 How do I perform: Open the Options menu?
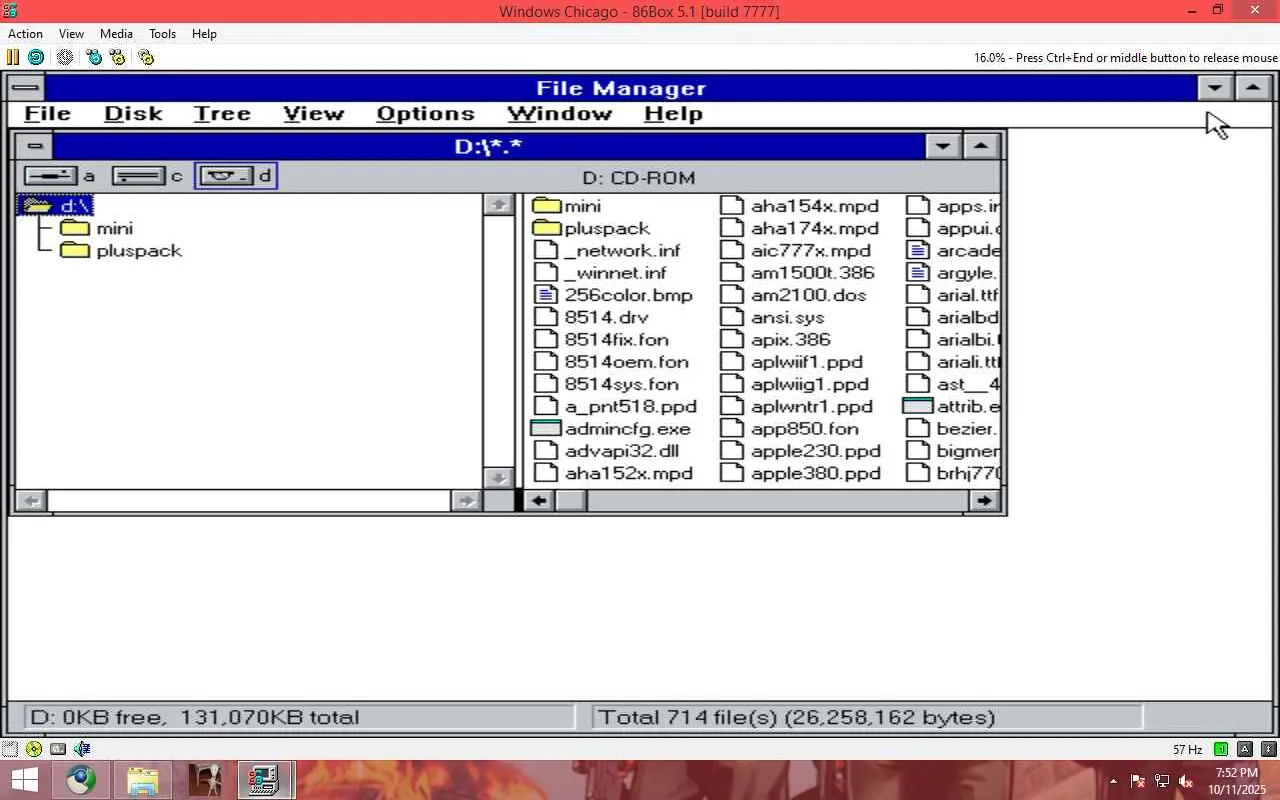(425, 114)
